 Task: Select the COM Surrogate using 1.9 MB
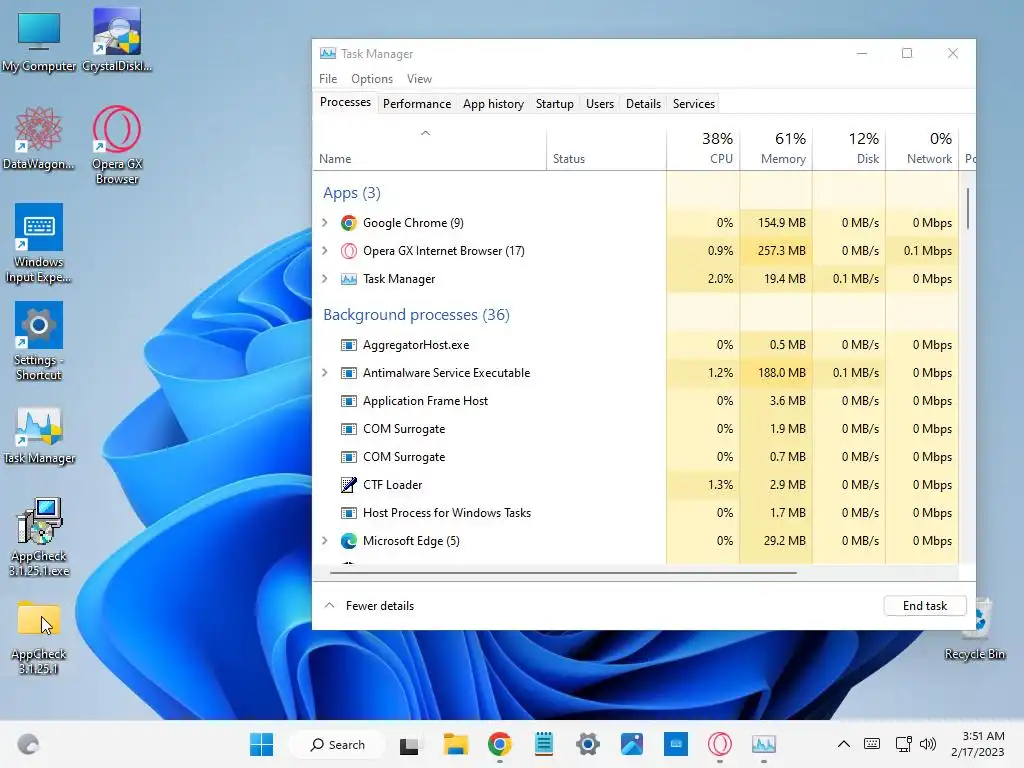[635, 429]
